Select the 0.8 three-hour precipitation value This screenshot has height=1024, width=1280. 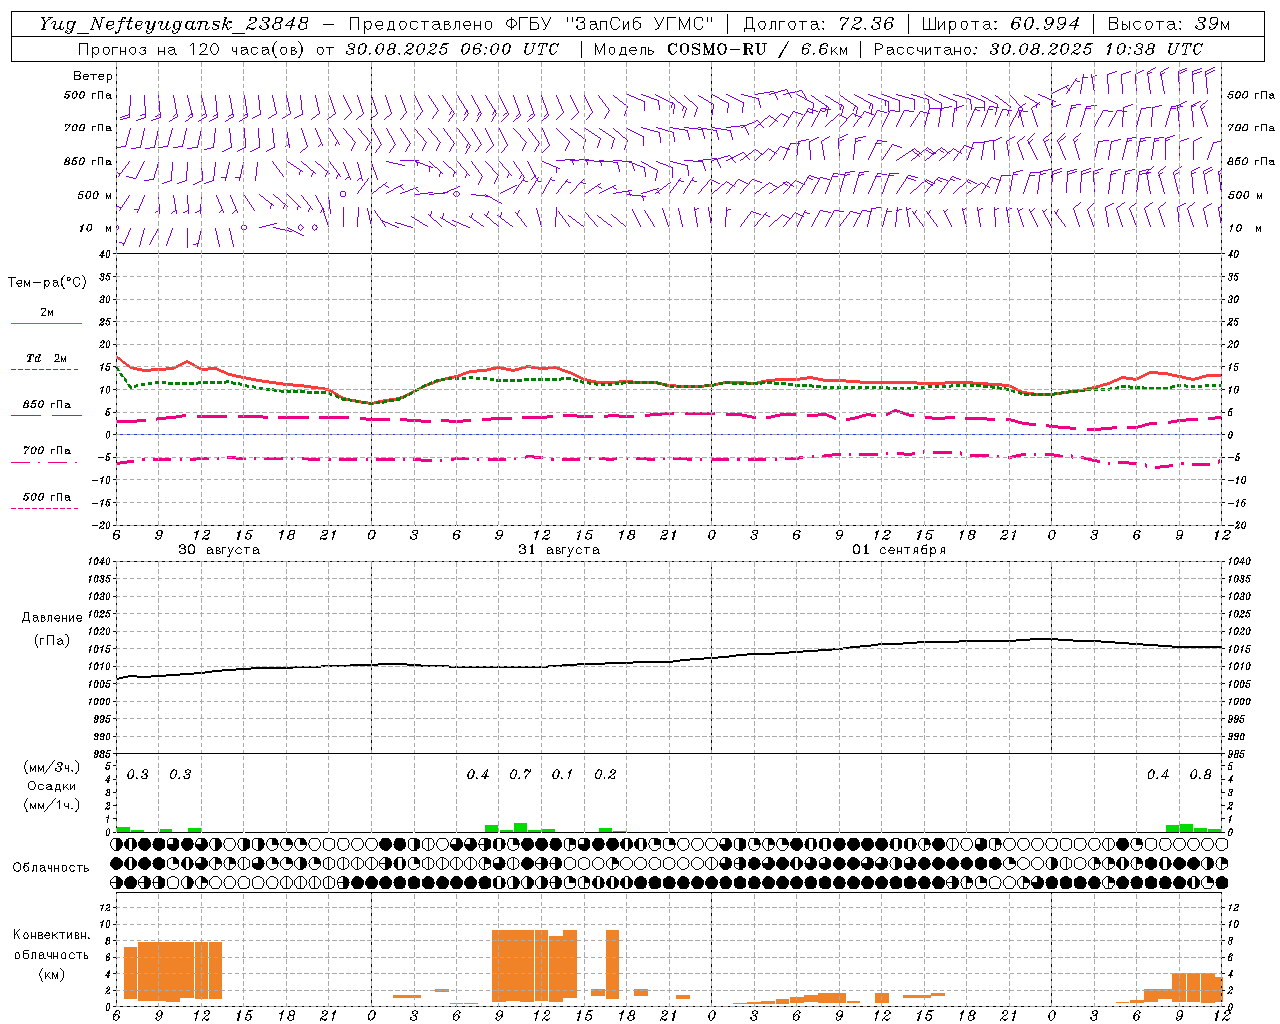[1200, 775]
